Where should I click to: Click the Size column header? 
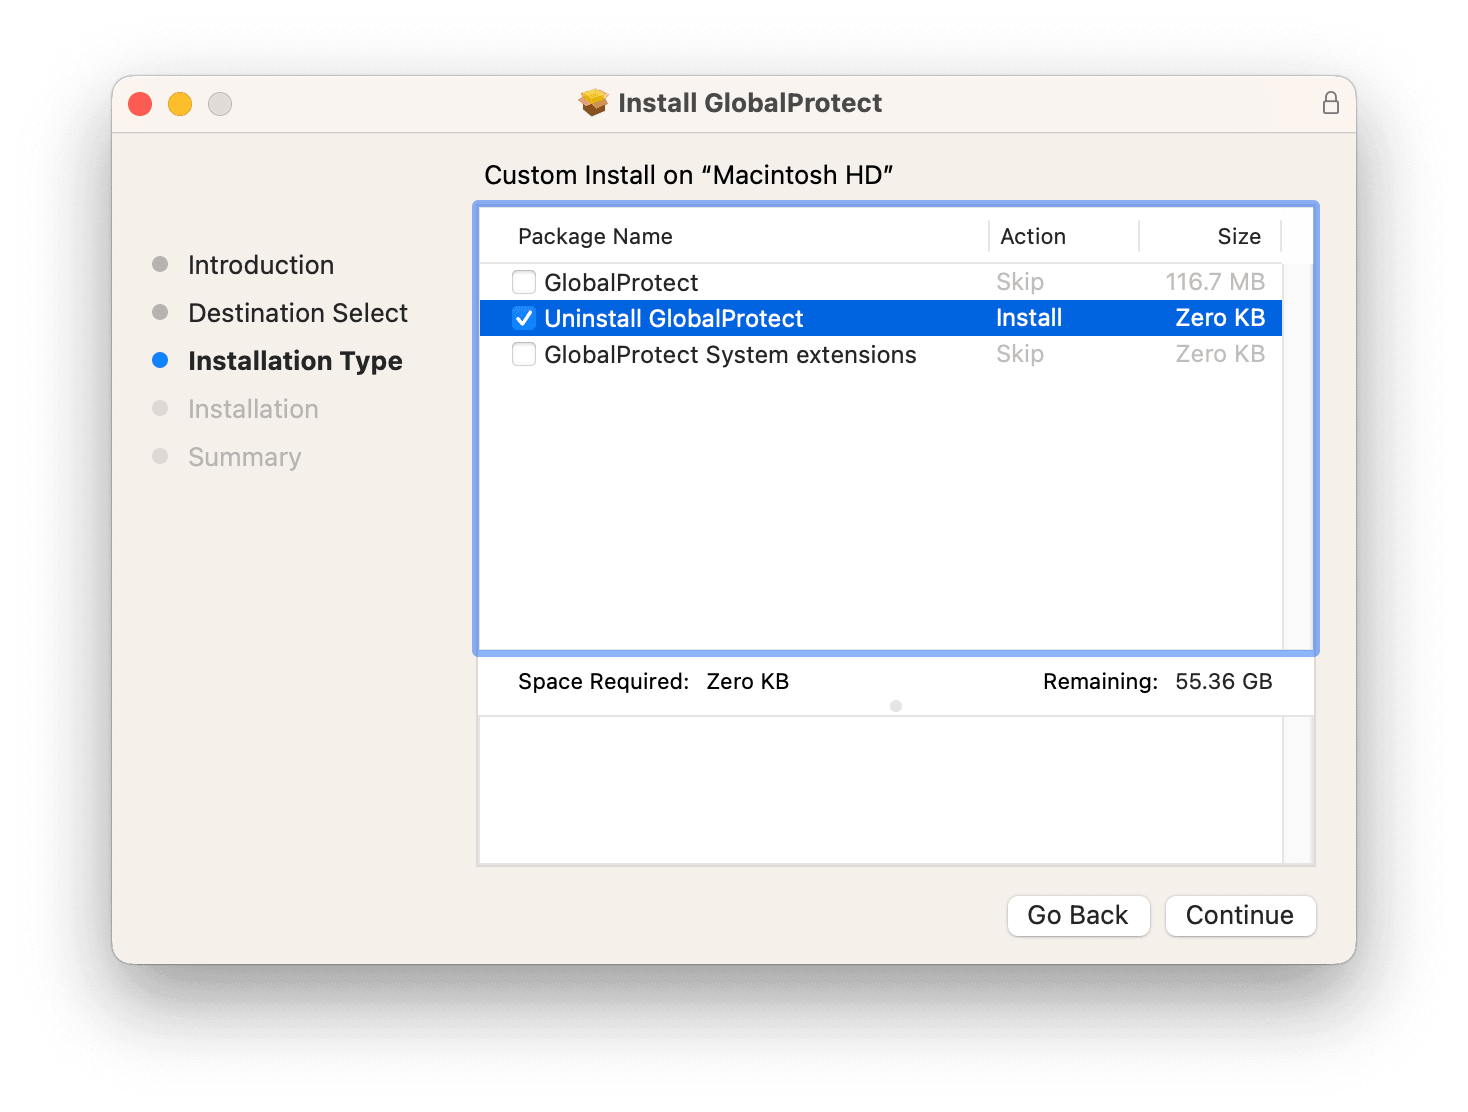pos(1239,236)
